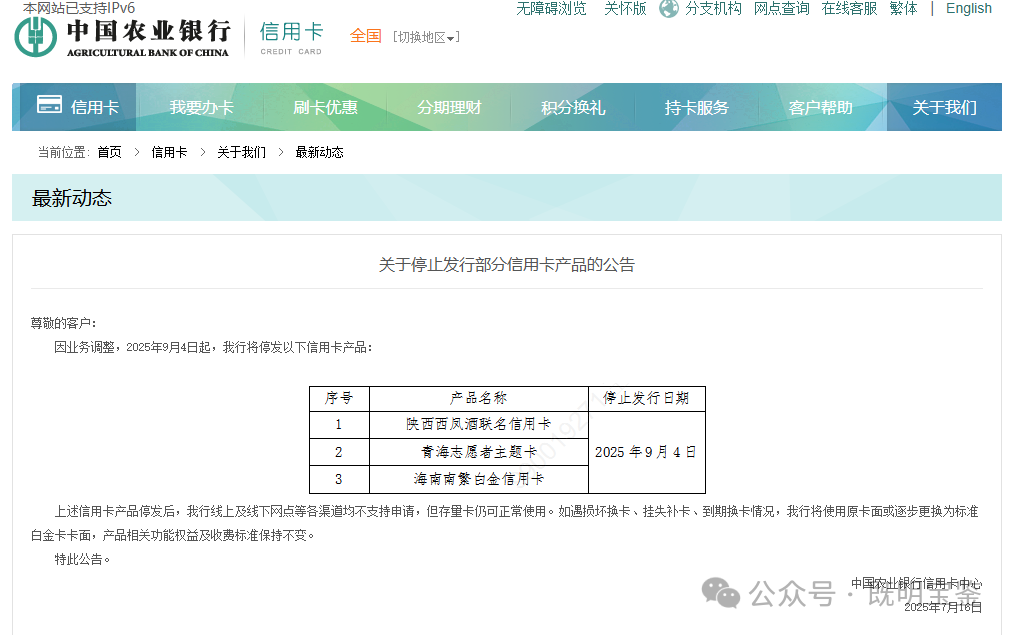The image size is (1014, 635).
Task: Click the 信用卡 breadcrumb link
Action: coord(168,152)
